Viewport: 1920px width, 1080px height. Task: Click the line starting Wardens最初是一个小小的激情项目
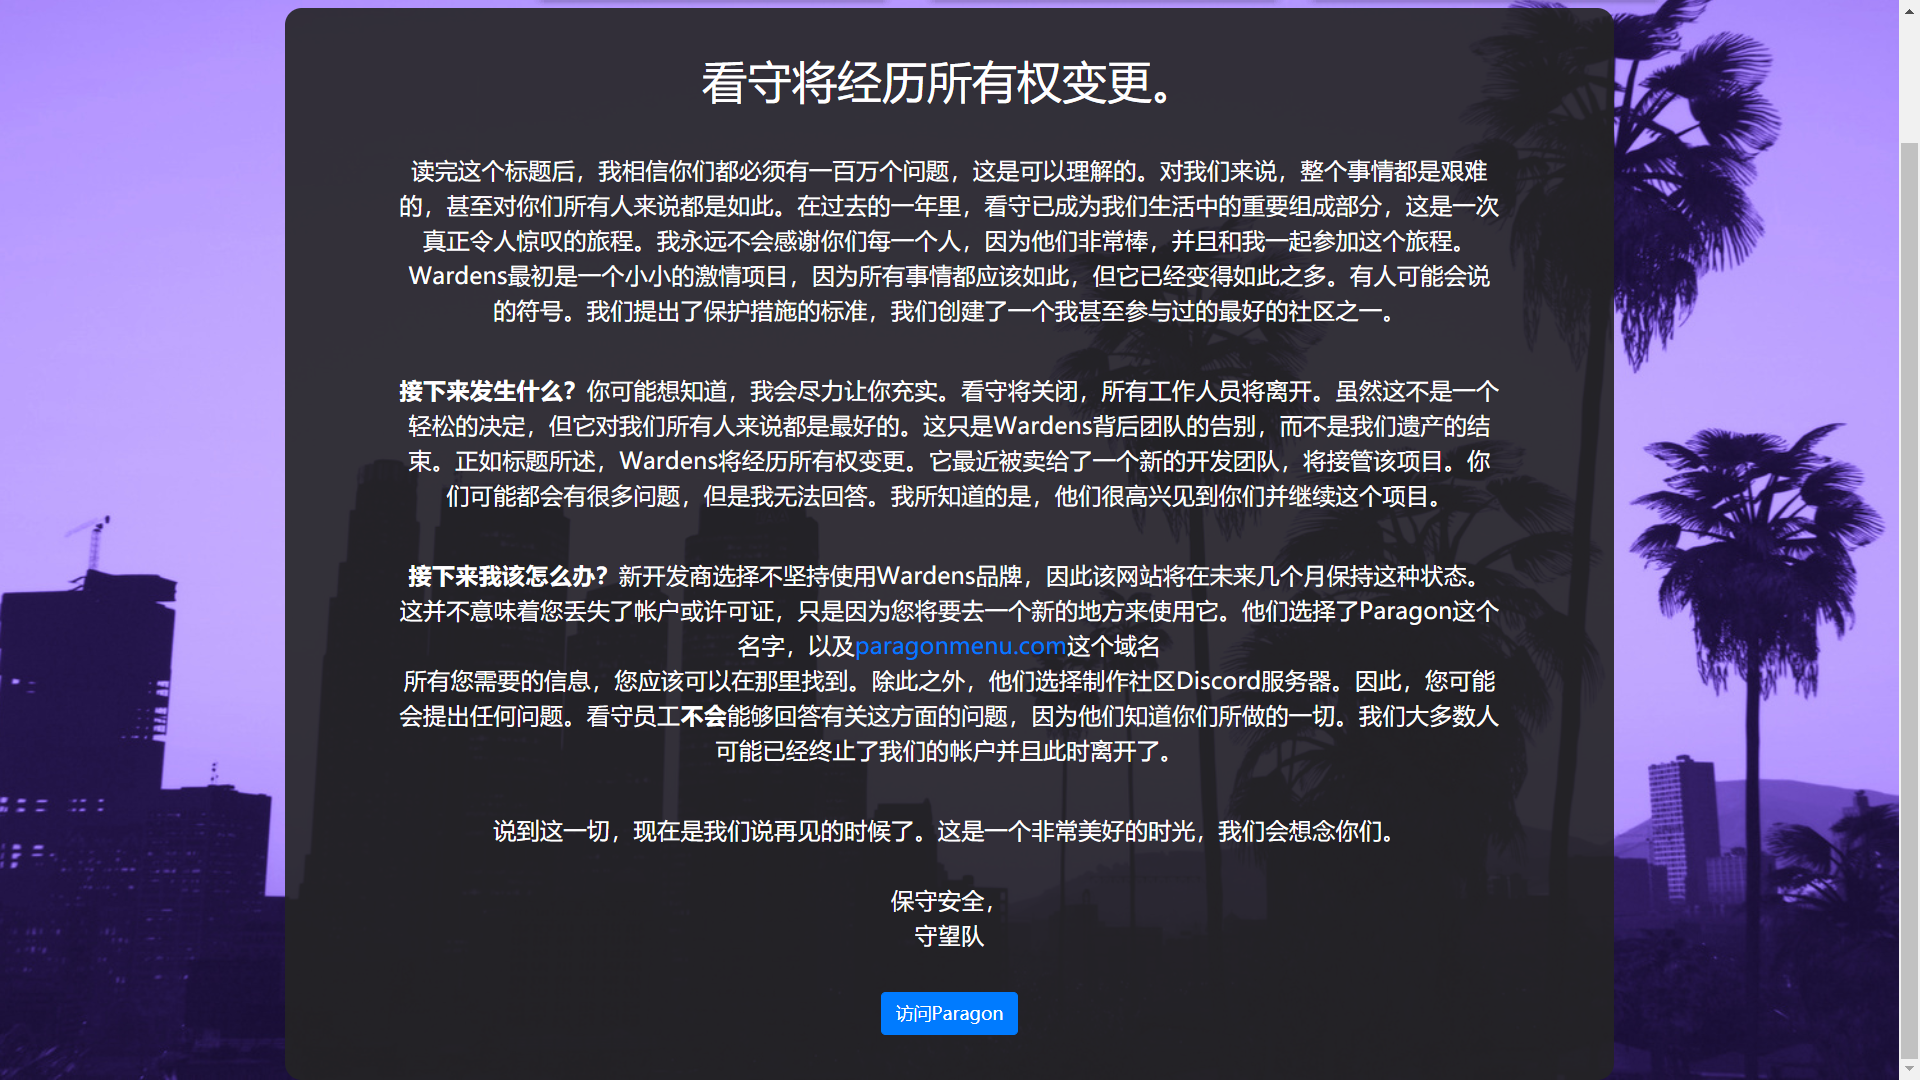click(949, 276)
